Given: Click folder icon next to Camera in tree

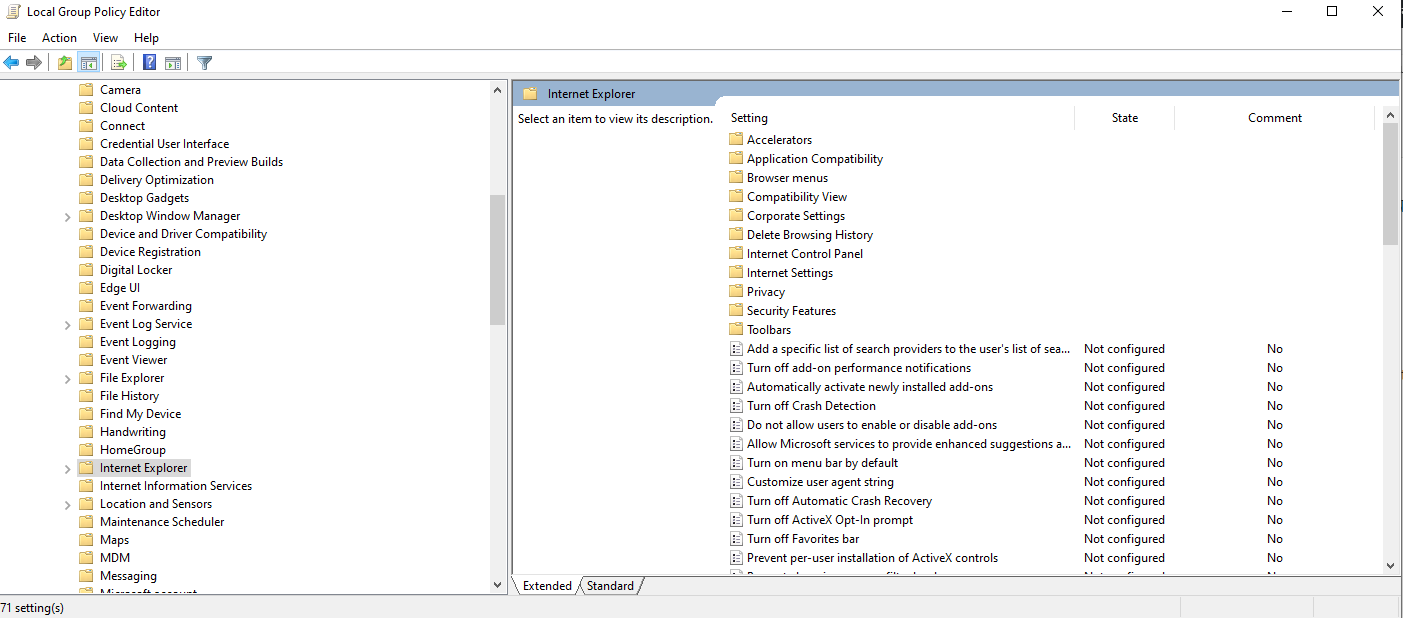Looking at the screenshot, I should pos(86,90).
